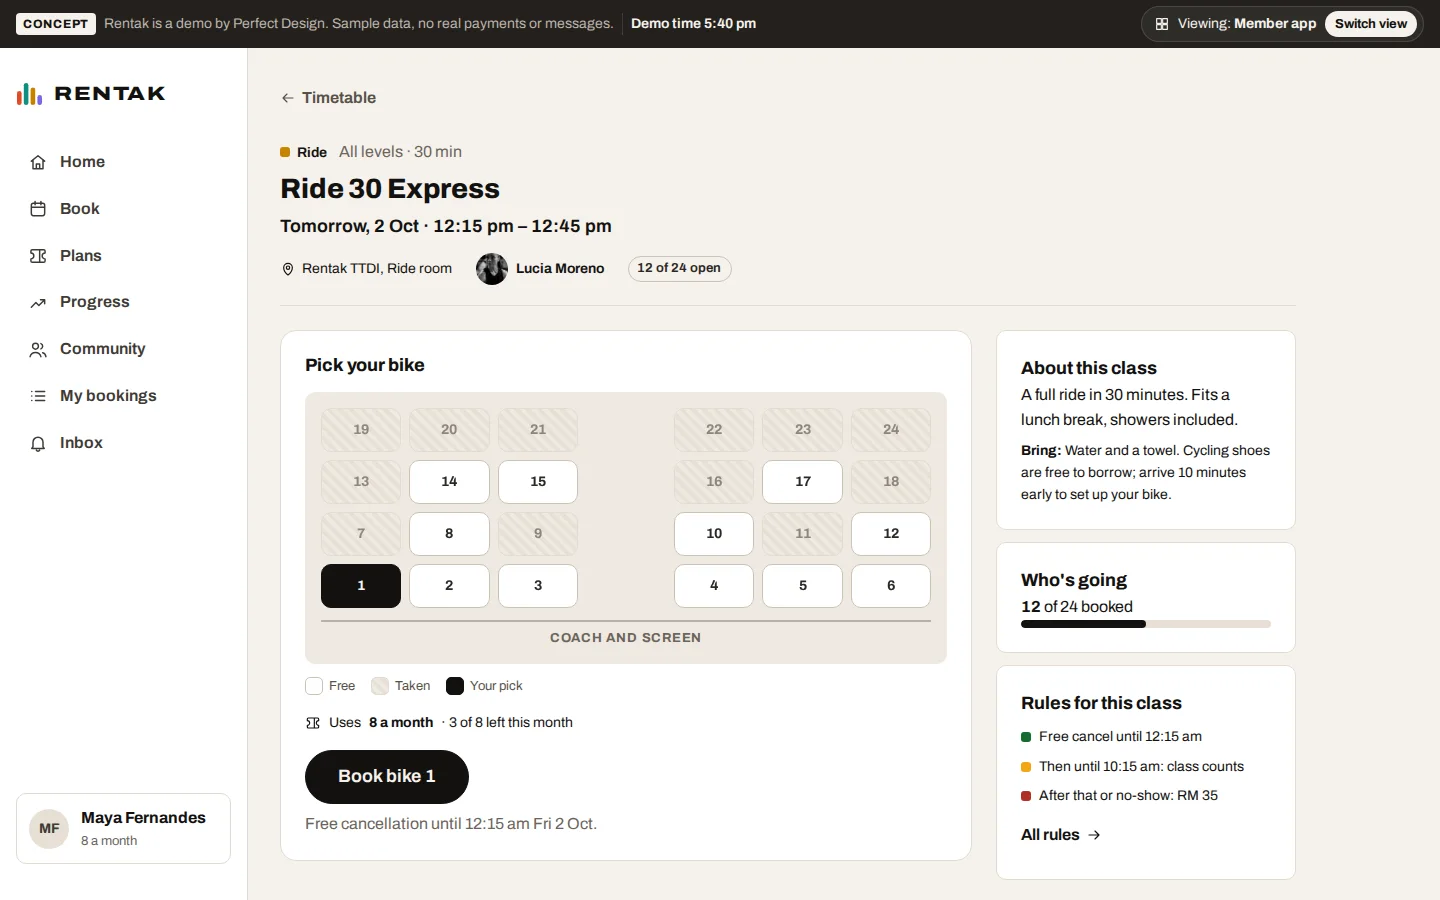Open the All rules link
Viewport: 1440px width, 900px height.
point(1061,835)
